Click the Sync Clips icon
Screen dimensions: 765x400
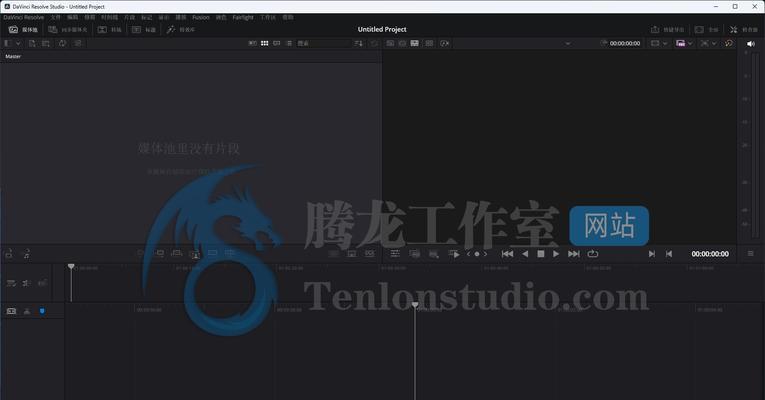pos(62,43)
